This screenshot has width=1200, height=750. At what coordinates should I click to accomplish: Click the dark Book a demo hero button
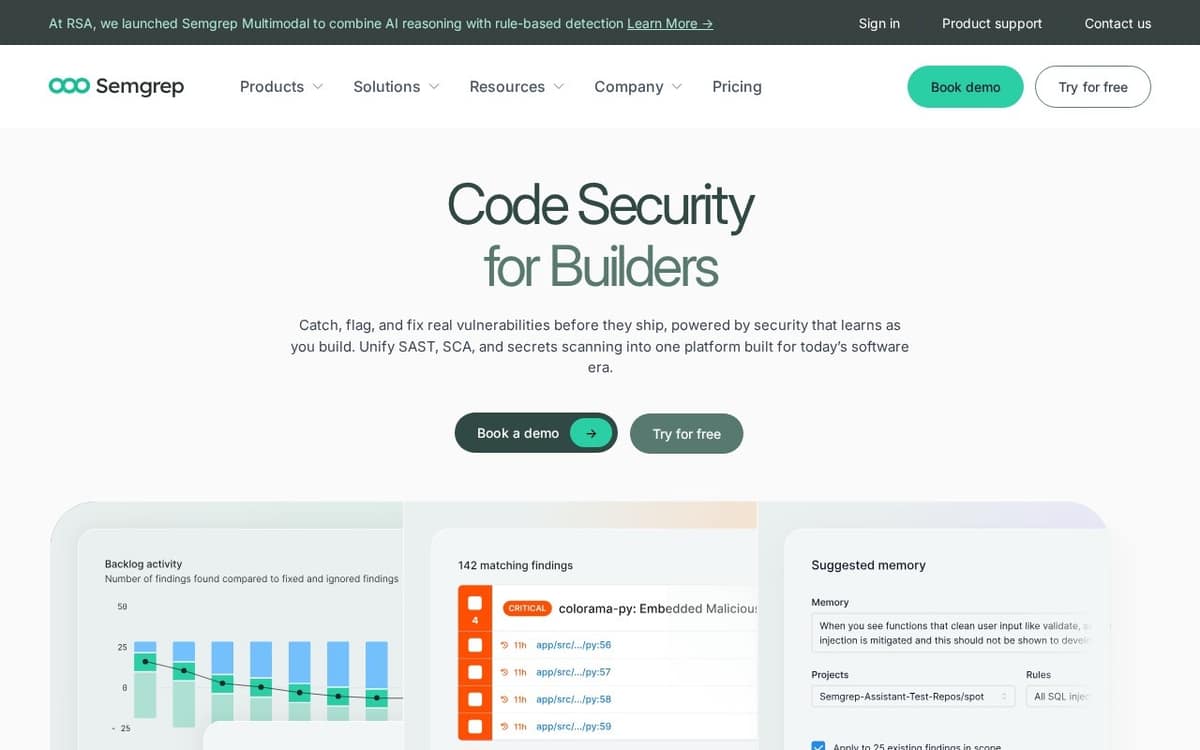(536, 433)
